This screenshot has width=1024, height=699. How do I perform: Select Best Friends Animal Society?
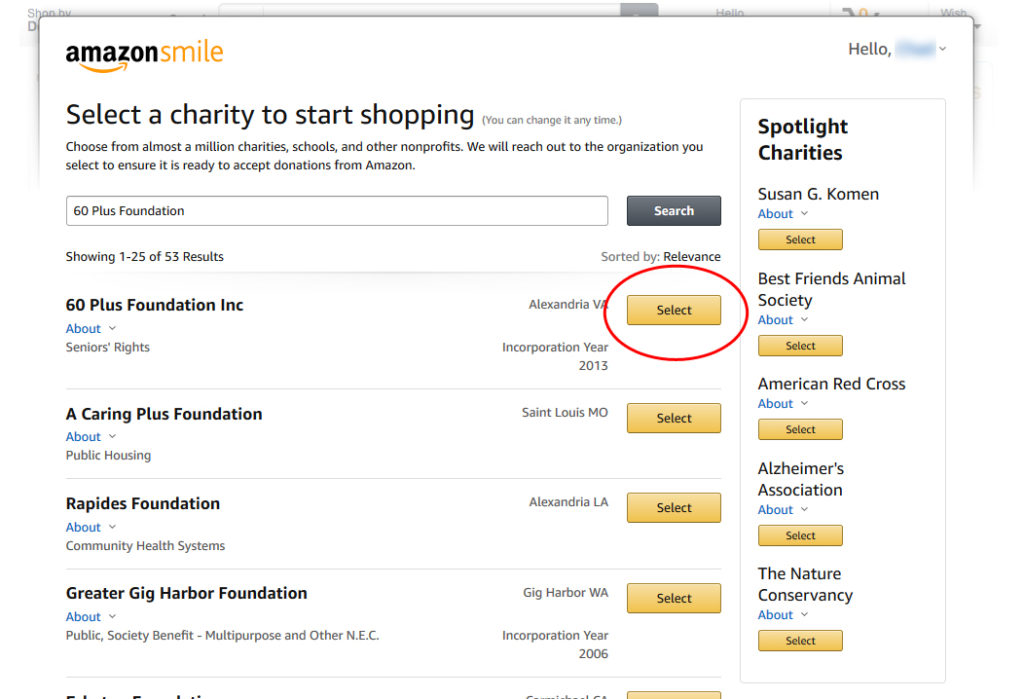(x=800, y=346)
